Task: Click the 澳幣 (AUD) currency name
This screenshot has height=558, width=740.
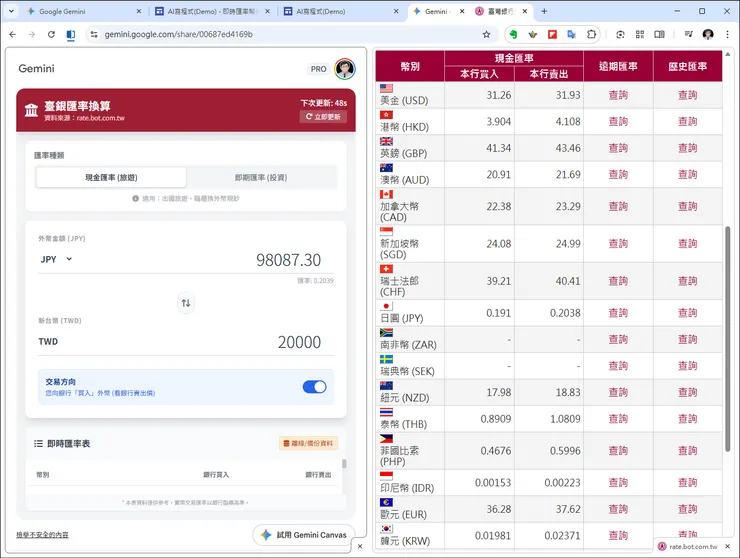Action: pyautogui.click(x=404, y=180)
